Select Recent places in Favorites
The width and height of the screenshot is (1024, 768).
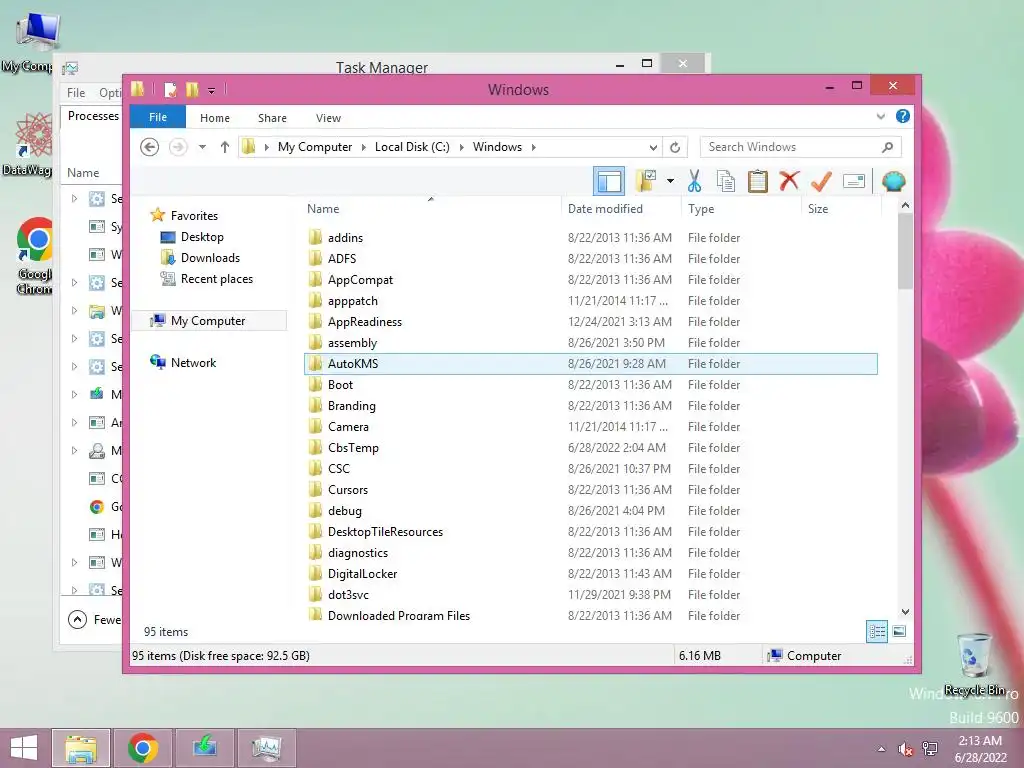click(216, 279)
